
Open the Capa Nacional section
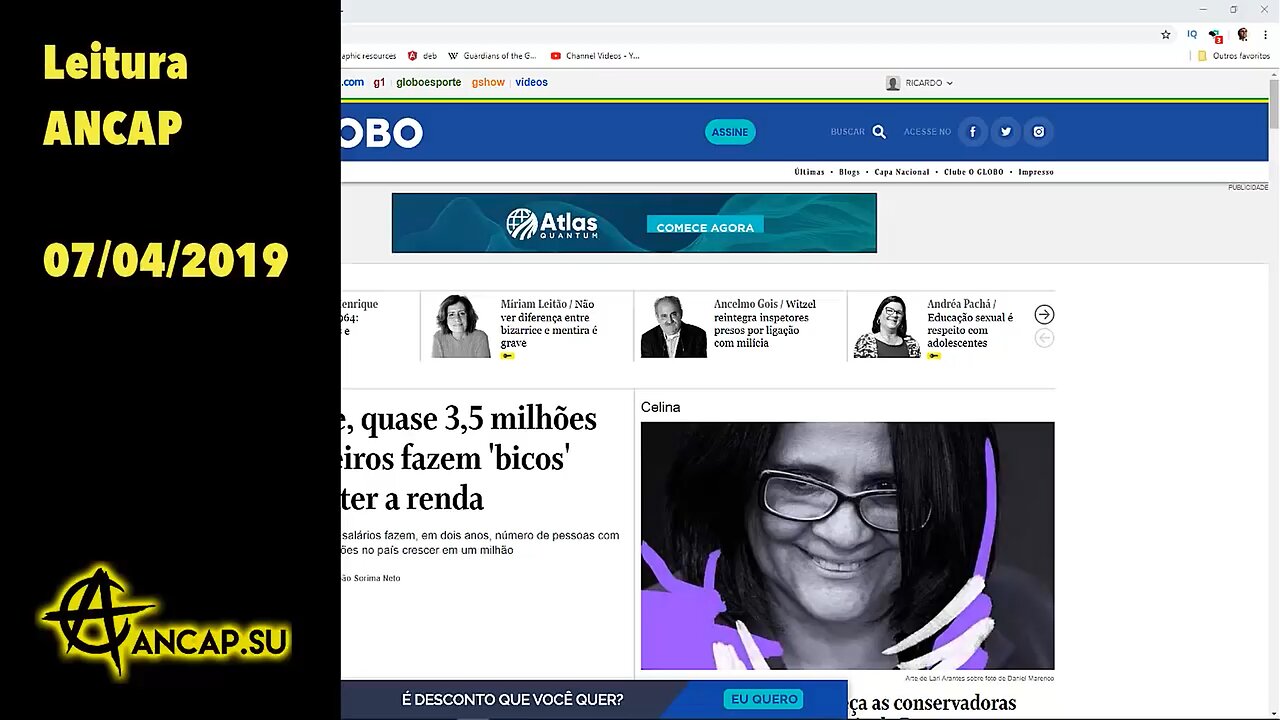tap(902, 172)
